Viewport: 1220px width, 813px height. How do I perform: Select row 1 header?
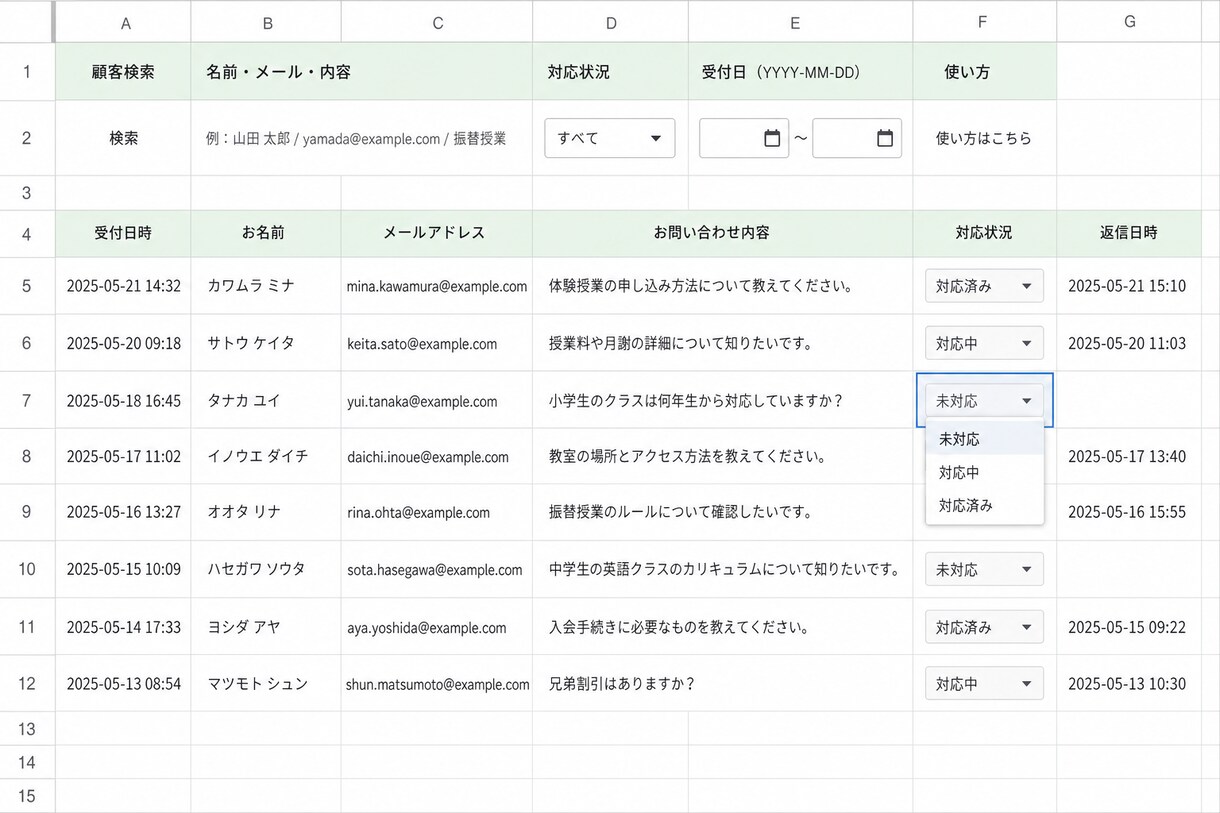[x=27, y=71]
